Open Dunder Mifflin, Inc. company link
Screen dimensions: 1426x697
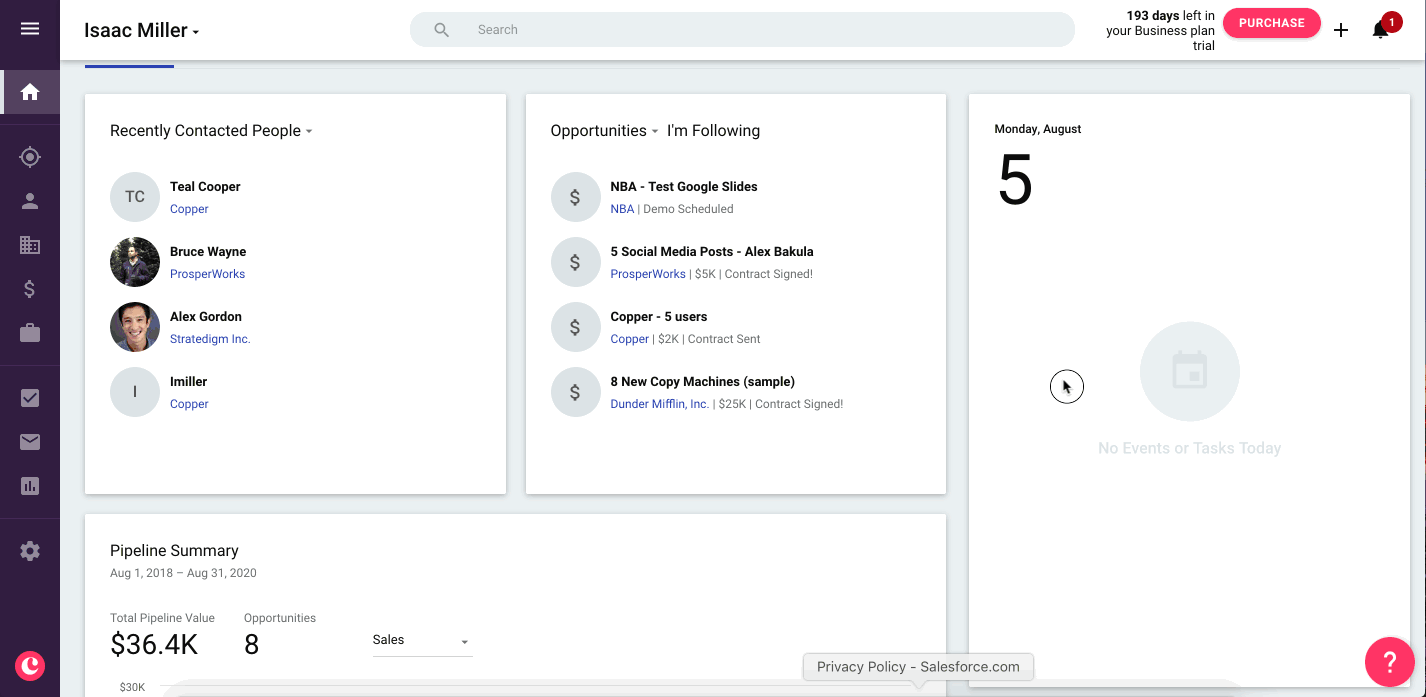[x=660, y=404]
